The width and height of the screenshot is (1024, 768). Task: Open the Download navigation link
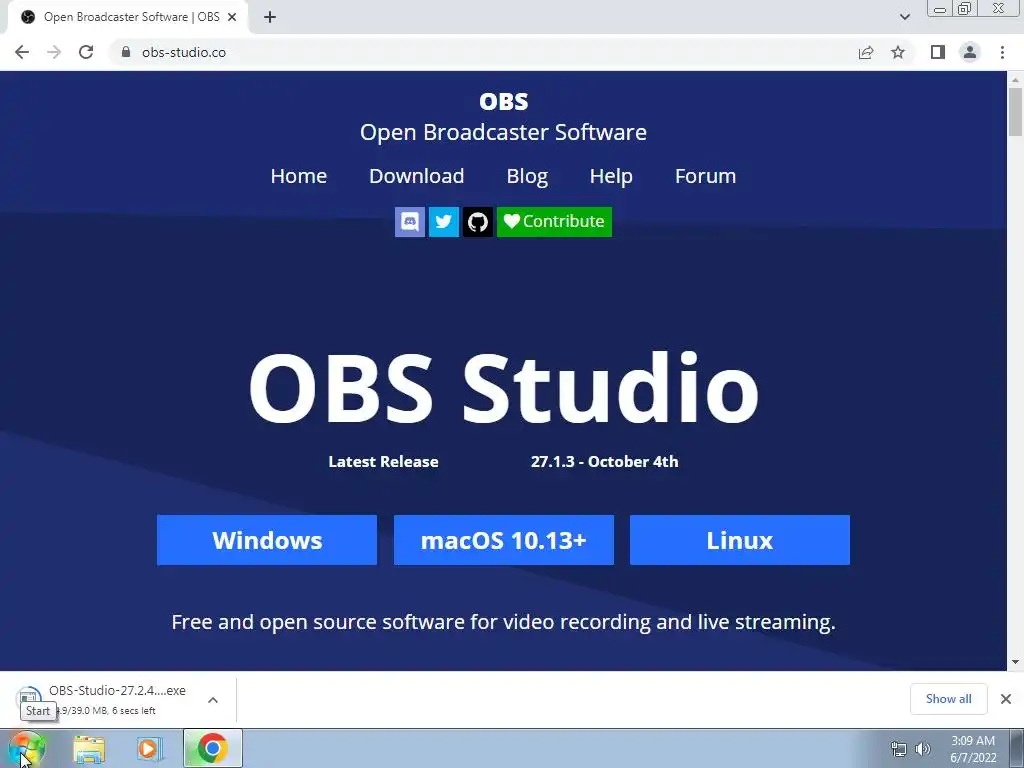(x=417, y=176)
